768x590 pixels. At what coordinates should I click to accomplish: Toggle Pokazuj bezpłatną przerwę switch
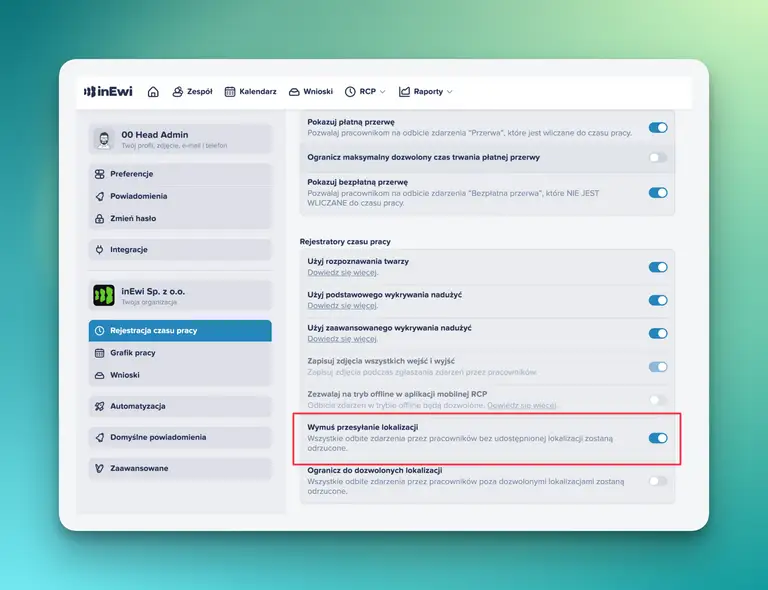(x=657, y=192)
